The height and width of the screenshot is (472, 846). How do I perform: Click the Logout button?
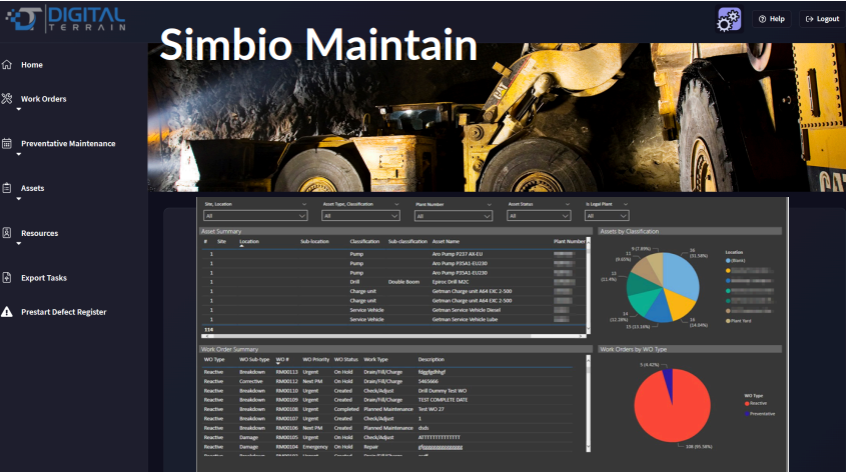click(x=822, y=19)
